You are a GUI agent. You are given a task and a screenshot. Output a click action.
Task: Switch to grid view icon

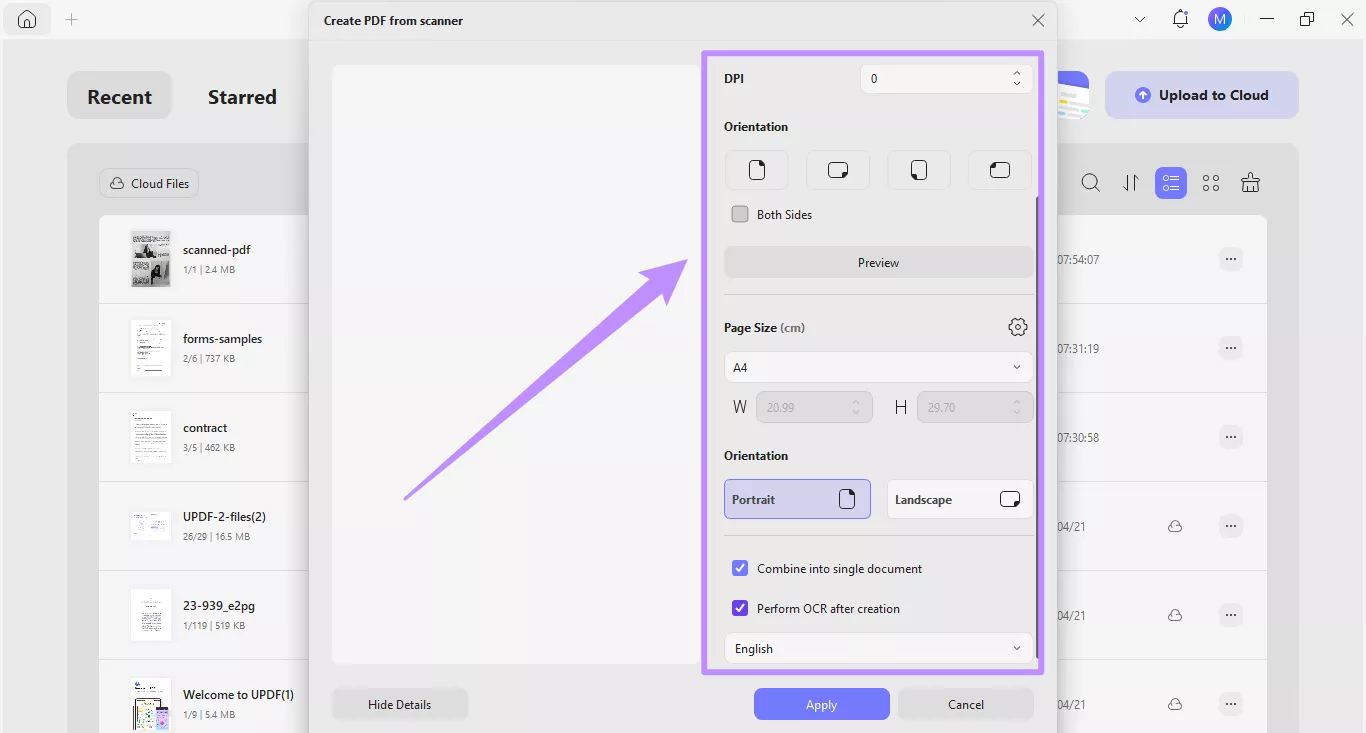pyautogui.click(x=1211, y=183)
